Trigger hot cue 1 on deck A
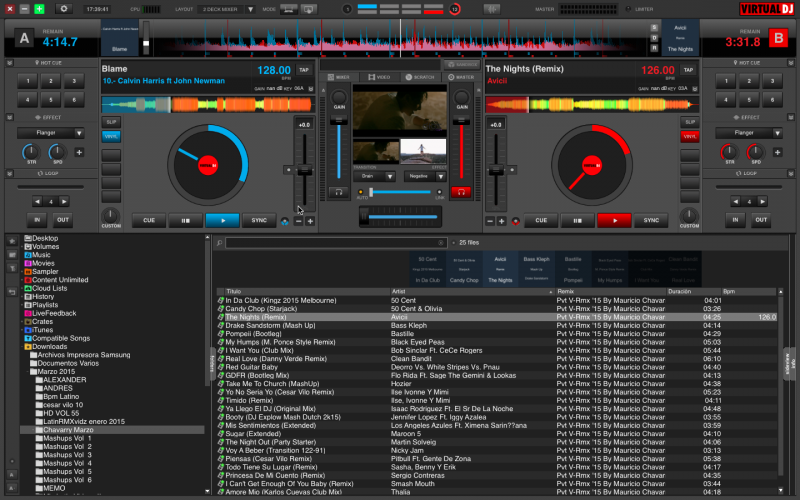Viewport: 800px width, 500px height. point(28,81)
